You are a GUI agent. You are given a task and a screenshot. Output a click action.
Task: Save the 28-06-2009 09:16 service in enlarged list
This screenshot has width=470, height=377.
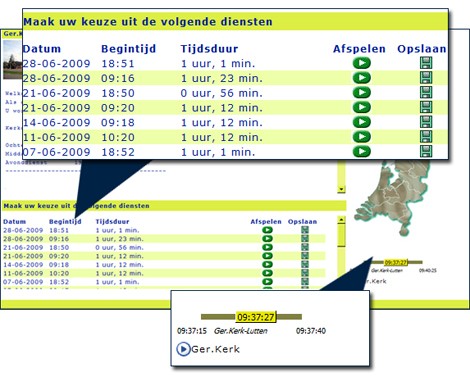[x=426, y=78]
